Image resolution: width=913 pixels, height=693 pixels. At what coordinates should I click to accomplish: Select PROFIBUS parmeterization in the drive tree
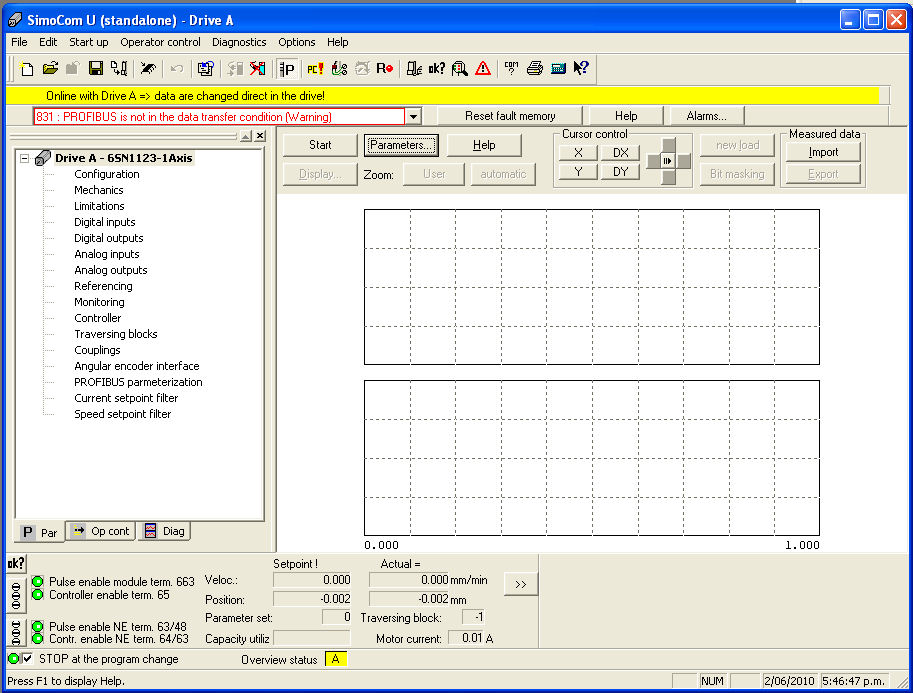point(138,382)
